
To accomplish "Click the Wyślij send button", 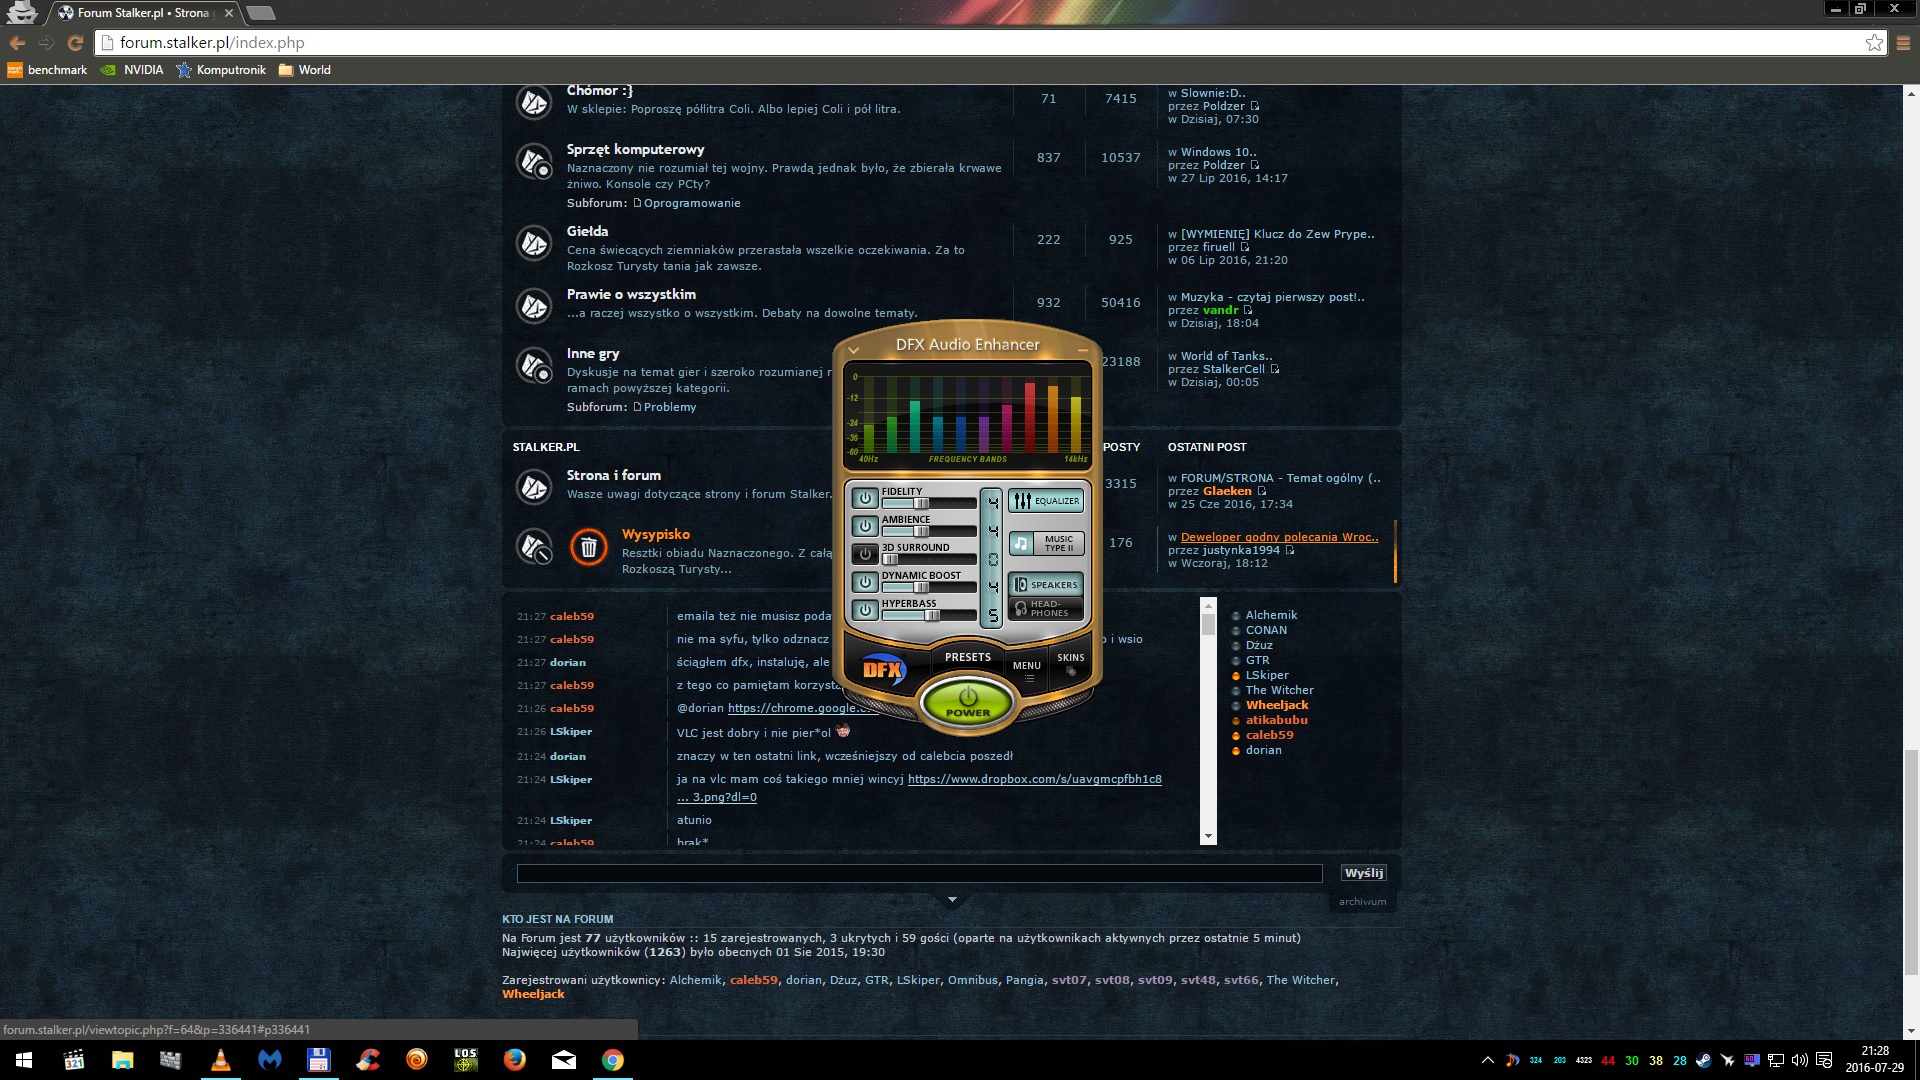I will (1364, 873).
